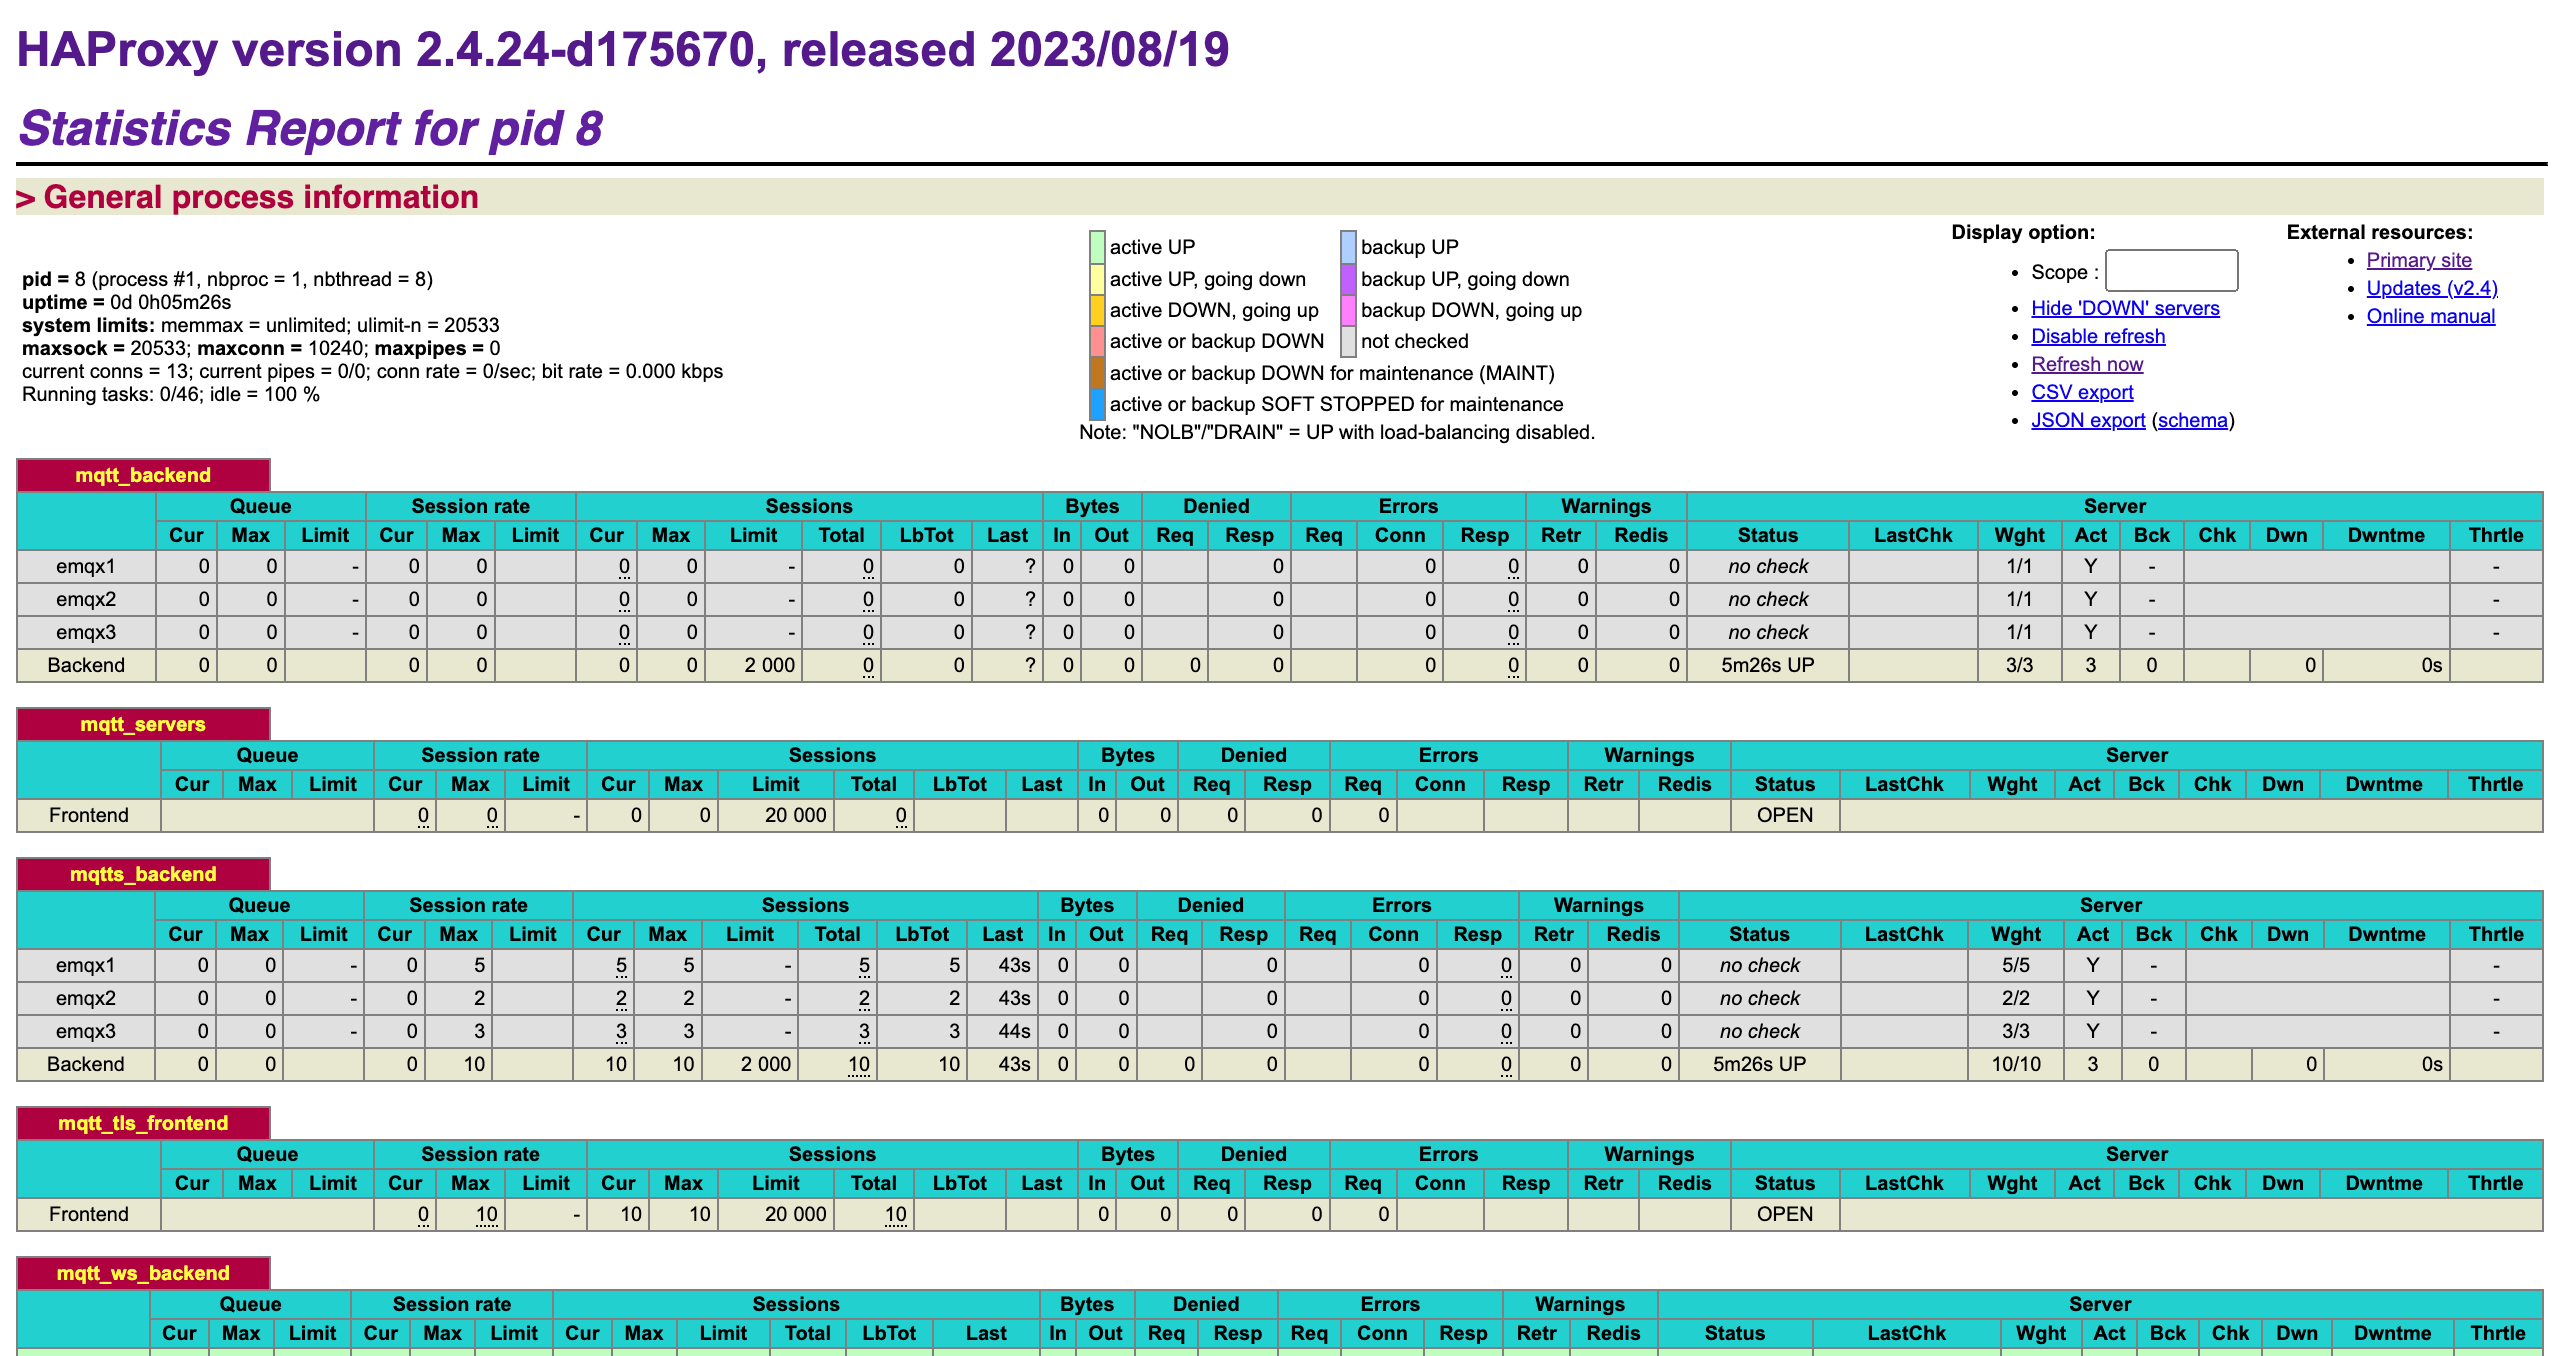The height and width of the screenshot is (1356, 2560).
Task: Select the emqx1 row in mqtt_backend
Action: tap(86, 565)
